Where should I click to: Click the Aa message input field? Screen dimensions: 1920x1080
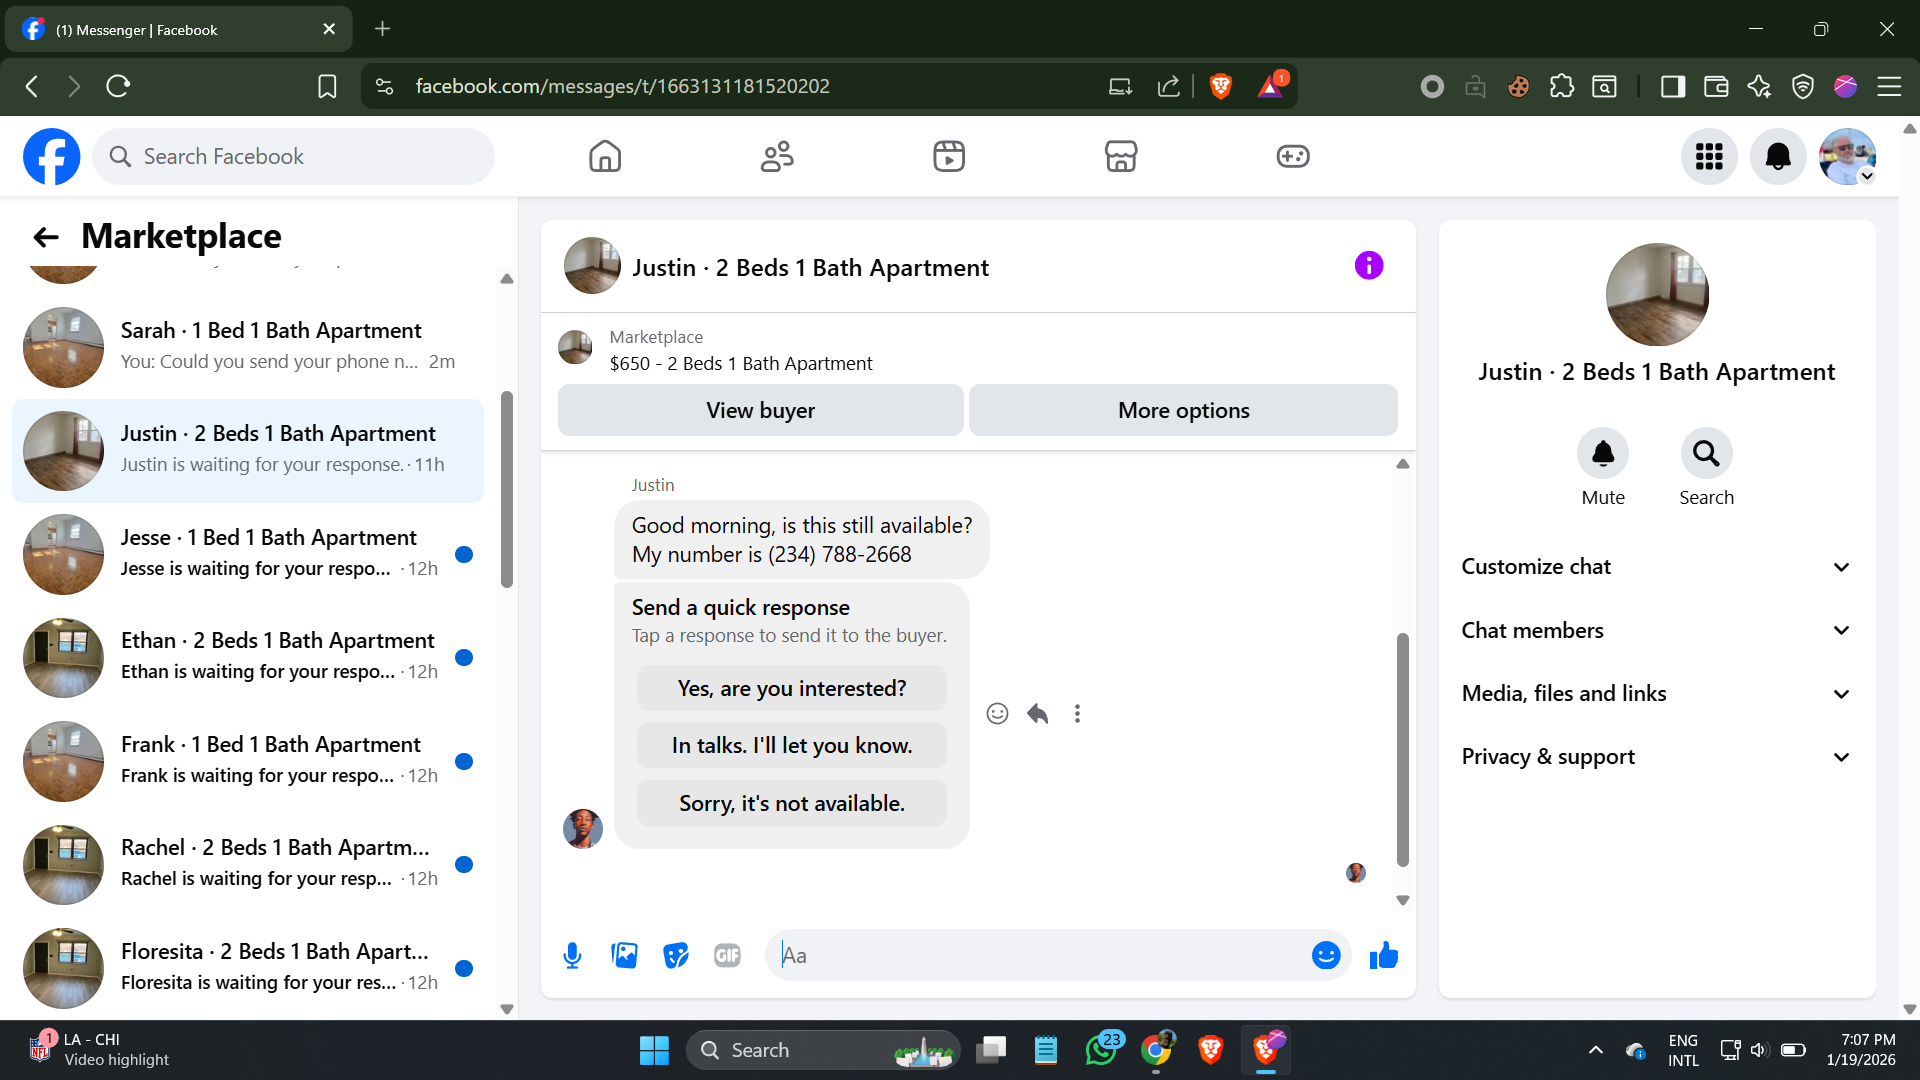coord(1040,955)
